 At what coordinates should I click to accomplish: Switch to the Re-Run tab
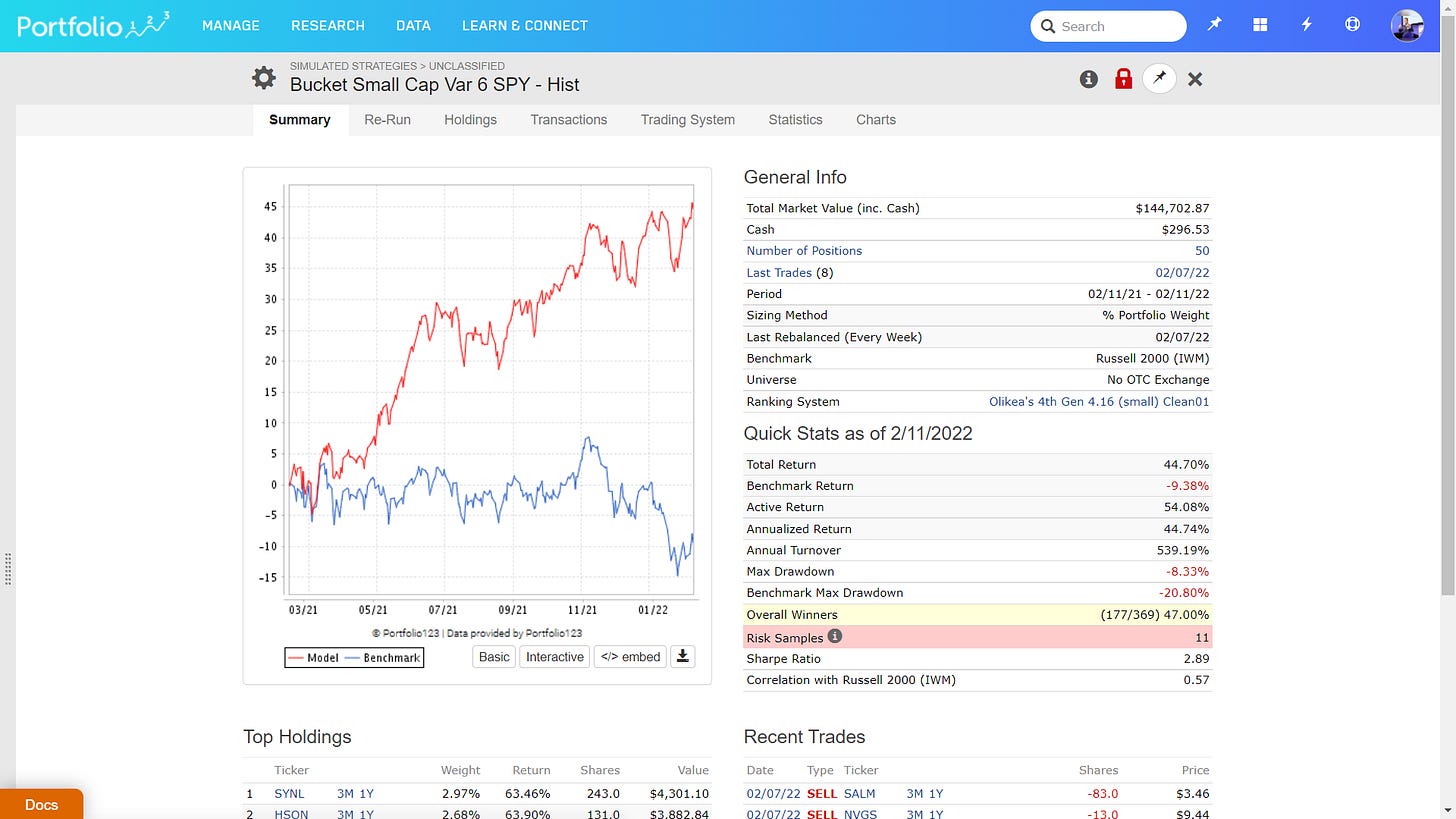coord(387,120)
